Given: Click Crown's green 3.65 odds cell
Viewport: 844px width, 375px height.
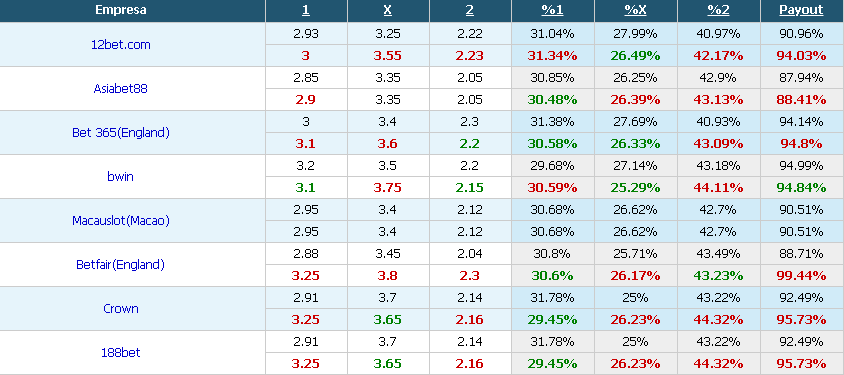Looking at the screenshot, I should point(388,320).
